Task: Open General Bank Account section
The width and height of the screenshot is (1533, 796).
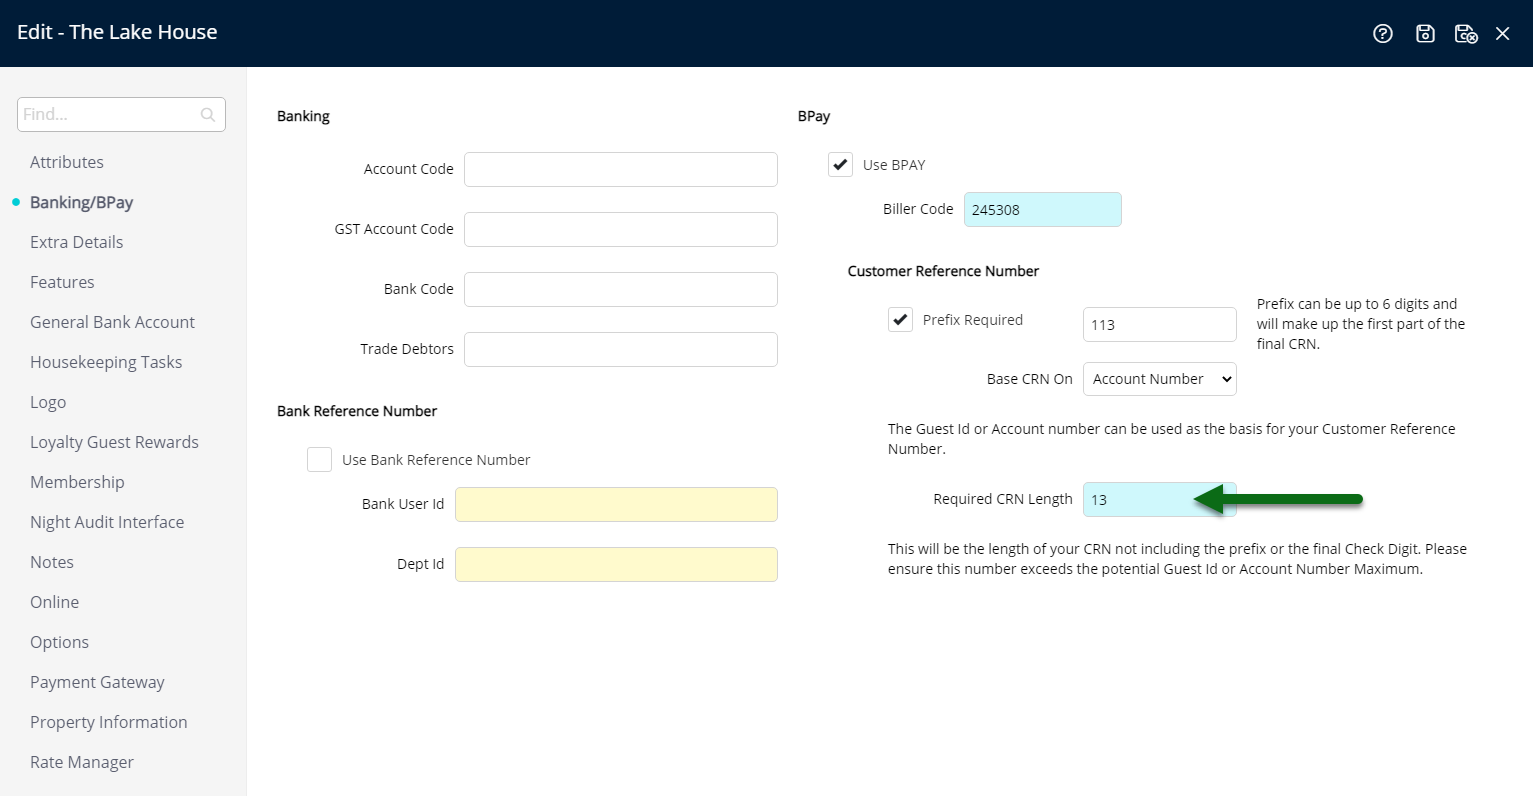Action: 112,322
